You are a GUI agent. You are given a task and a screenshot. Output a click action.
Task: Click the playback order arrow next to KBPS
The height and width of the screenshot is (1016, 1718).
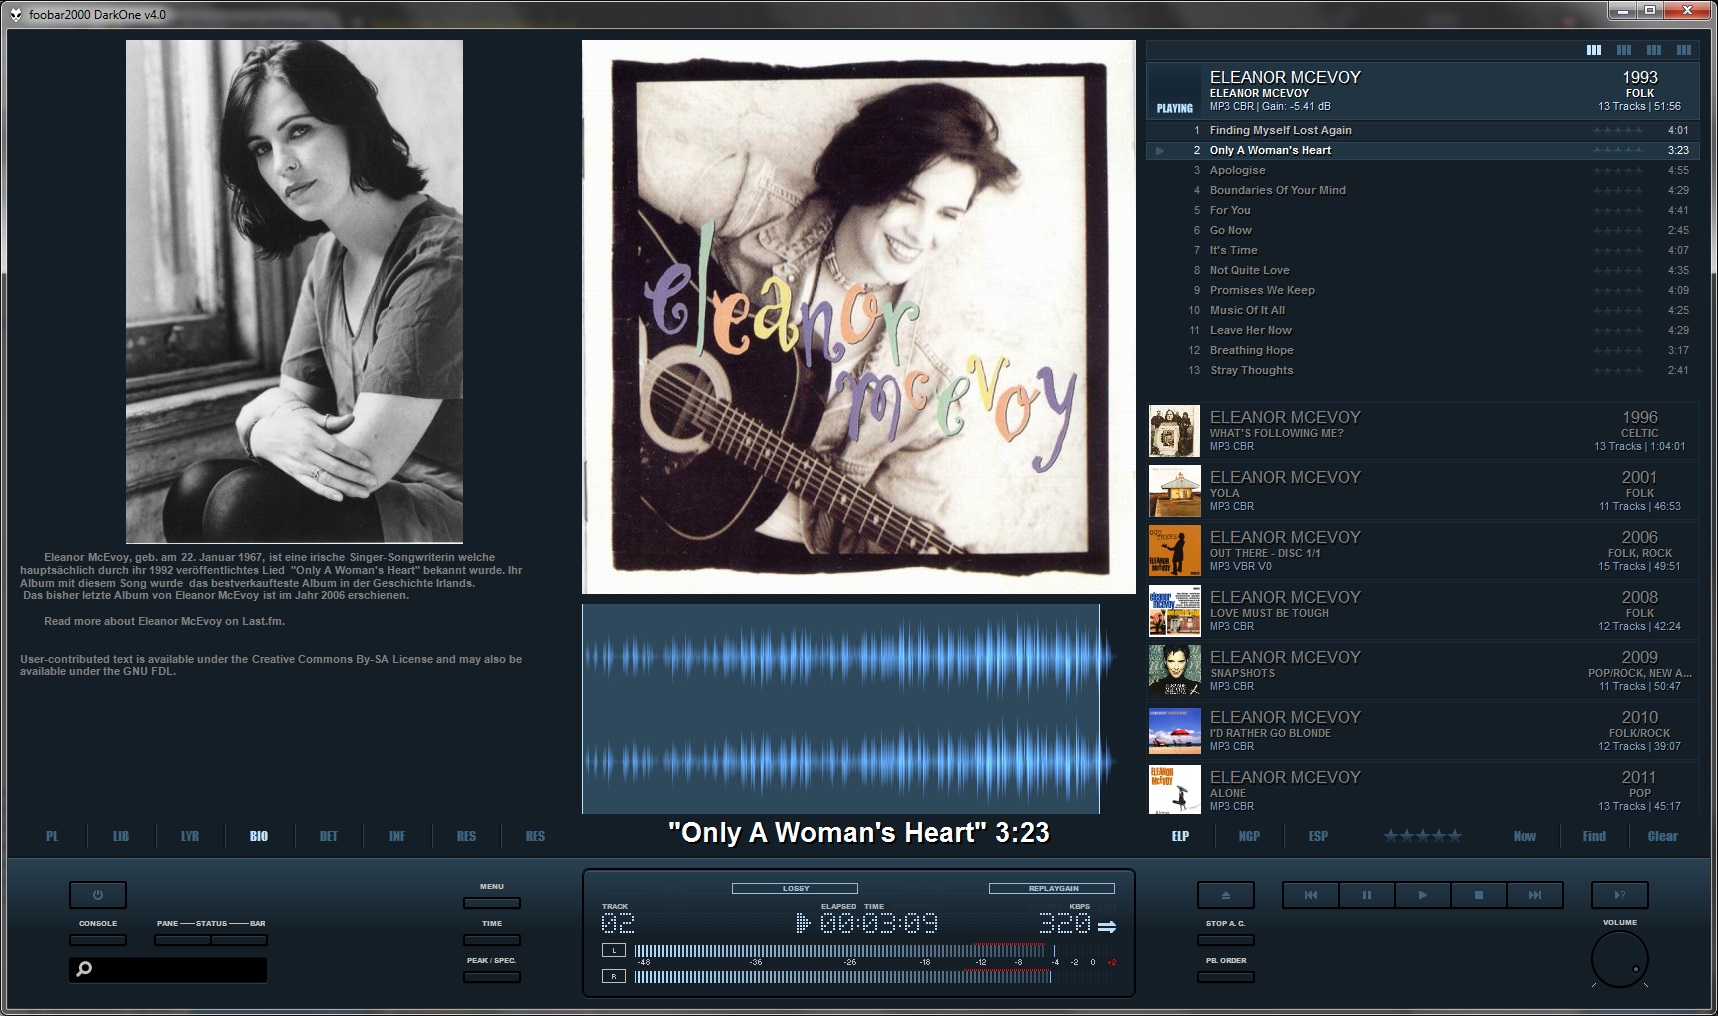[1107, 927]
